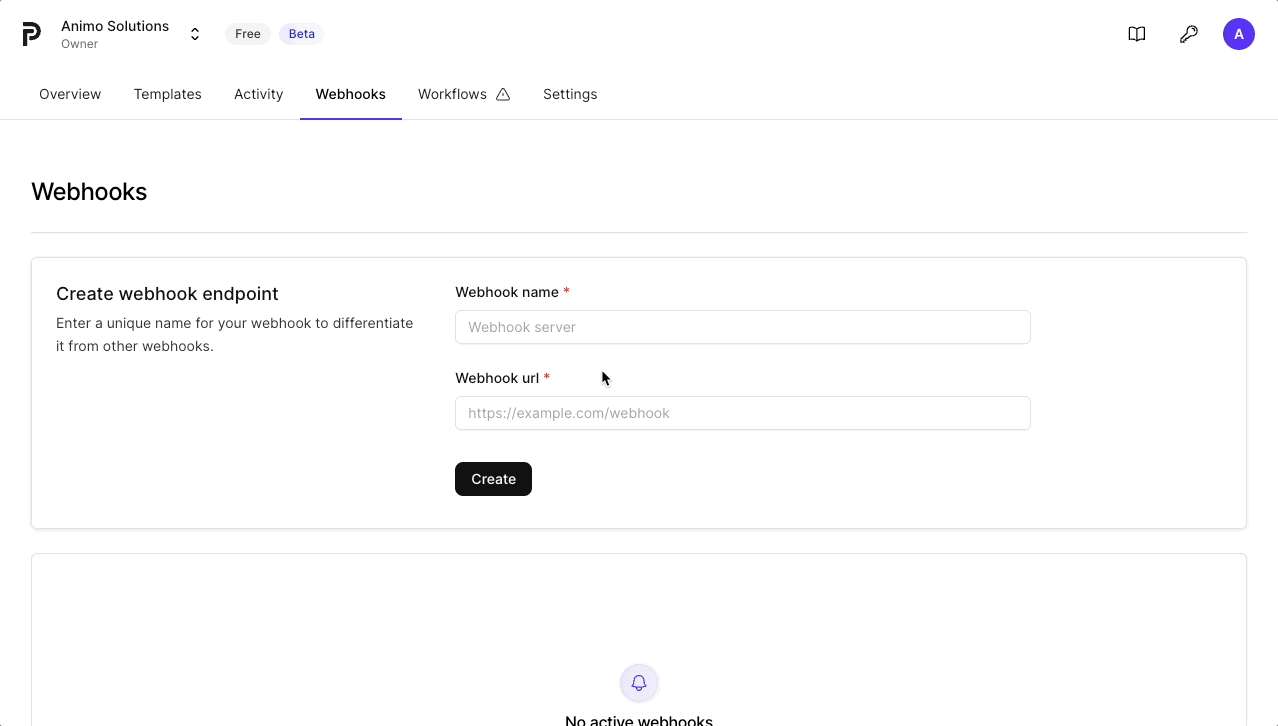Click the Free plan badge

(x=247, y=33)
